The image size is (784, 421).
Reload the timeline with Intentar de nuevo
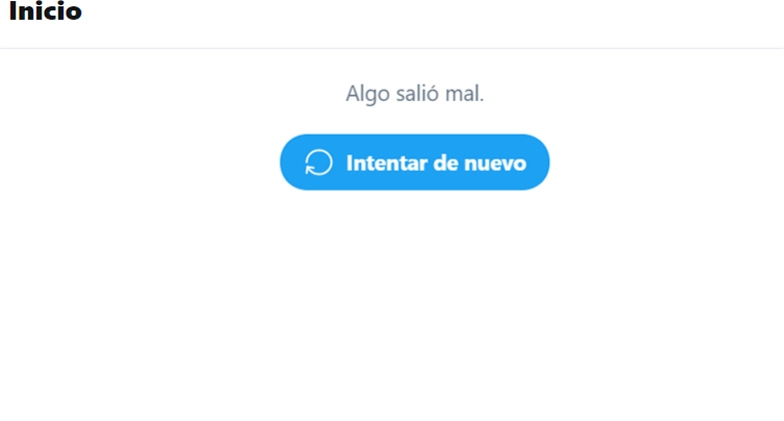[414, 162]
